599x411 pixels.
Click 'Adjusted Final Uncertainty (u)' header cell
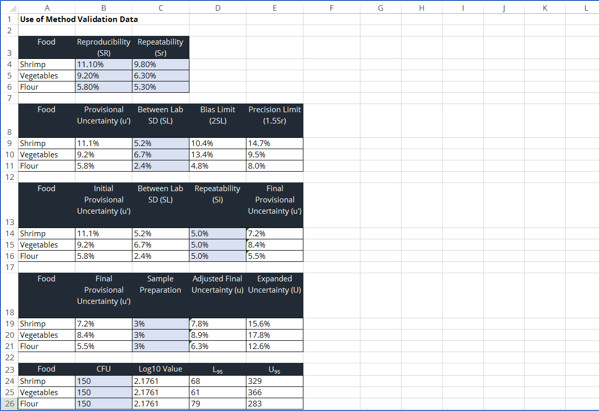[x=218, y=295]
